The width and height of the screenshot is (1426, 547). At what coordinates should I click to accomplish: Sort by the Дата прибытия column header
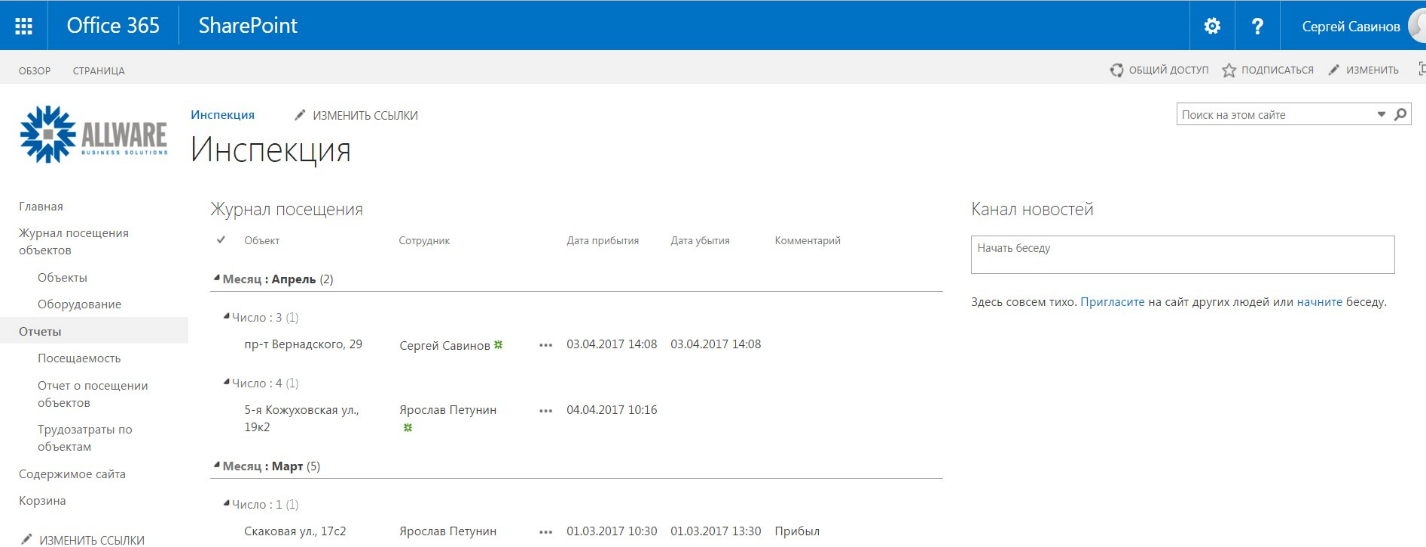click(x=603, y=240)
